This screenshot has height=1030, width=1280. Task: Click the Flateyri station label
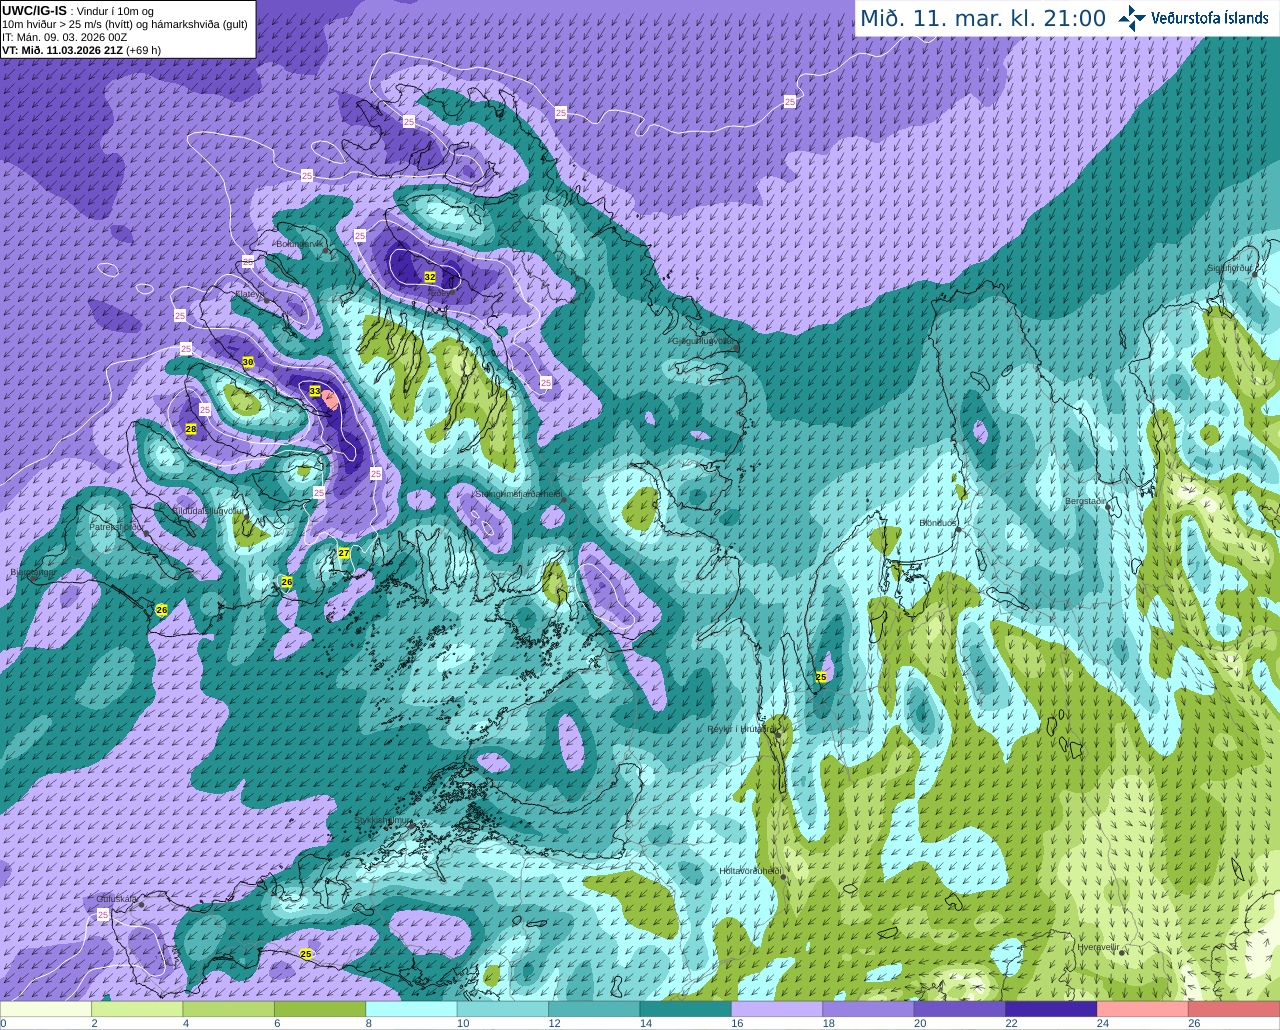coord(249,294)
